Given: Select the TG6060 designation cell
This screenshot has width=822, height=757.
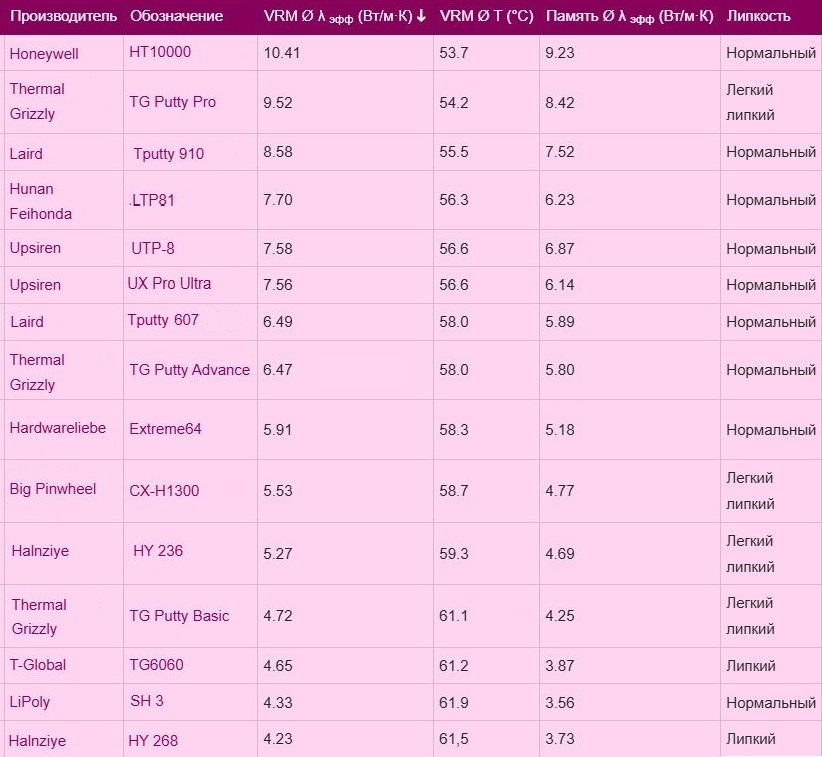Looking at the screenshot, I should click(x=156, y=665).
